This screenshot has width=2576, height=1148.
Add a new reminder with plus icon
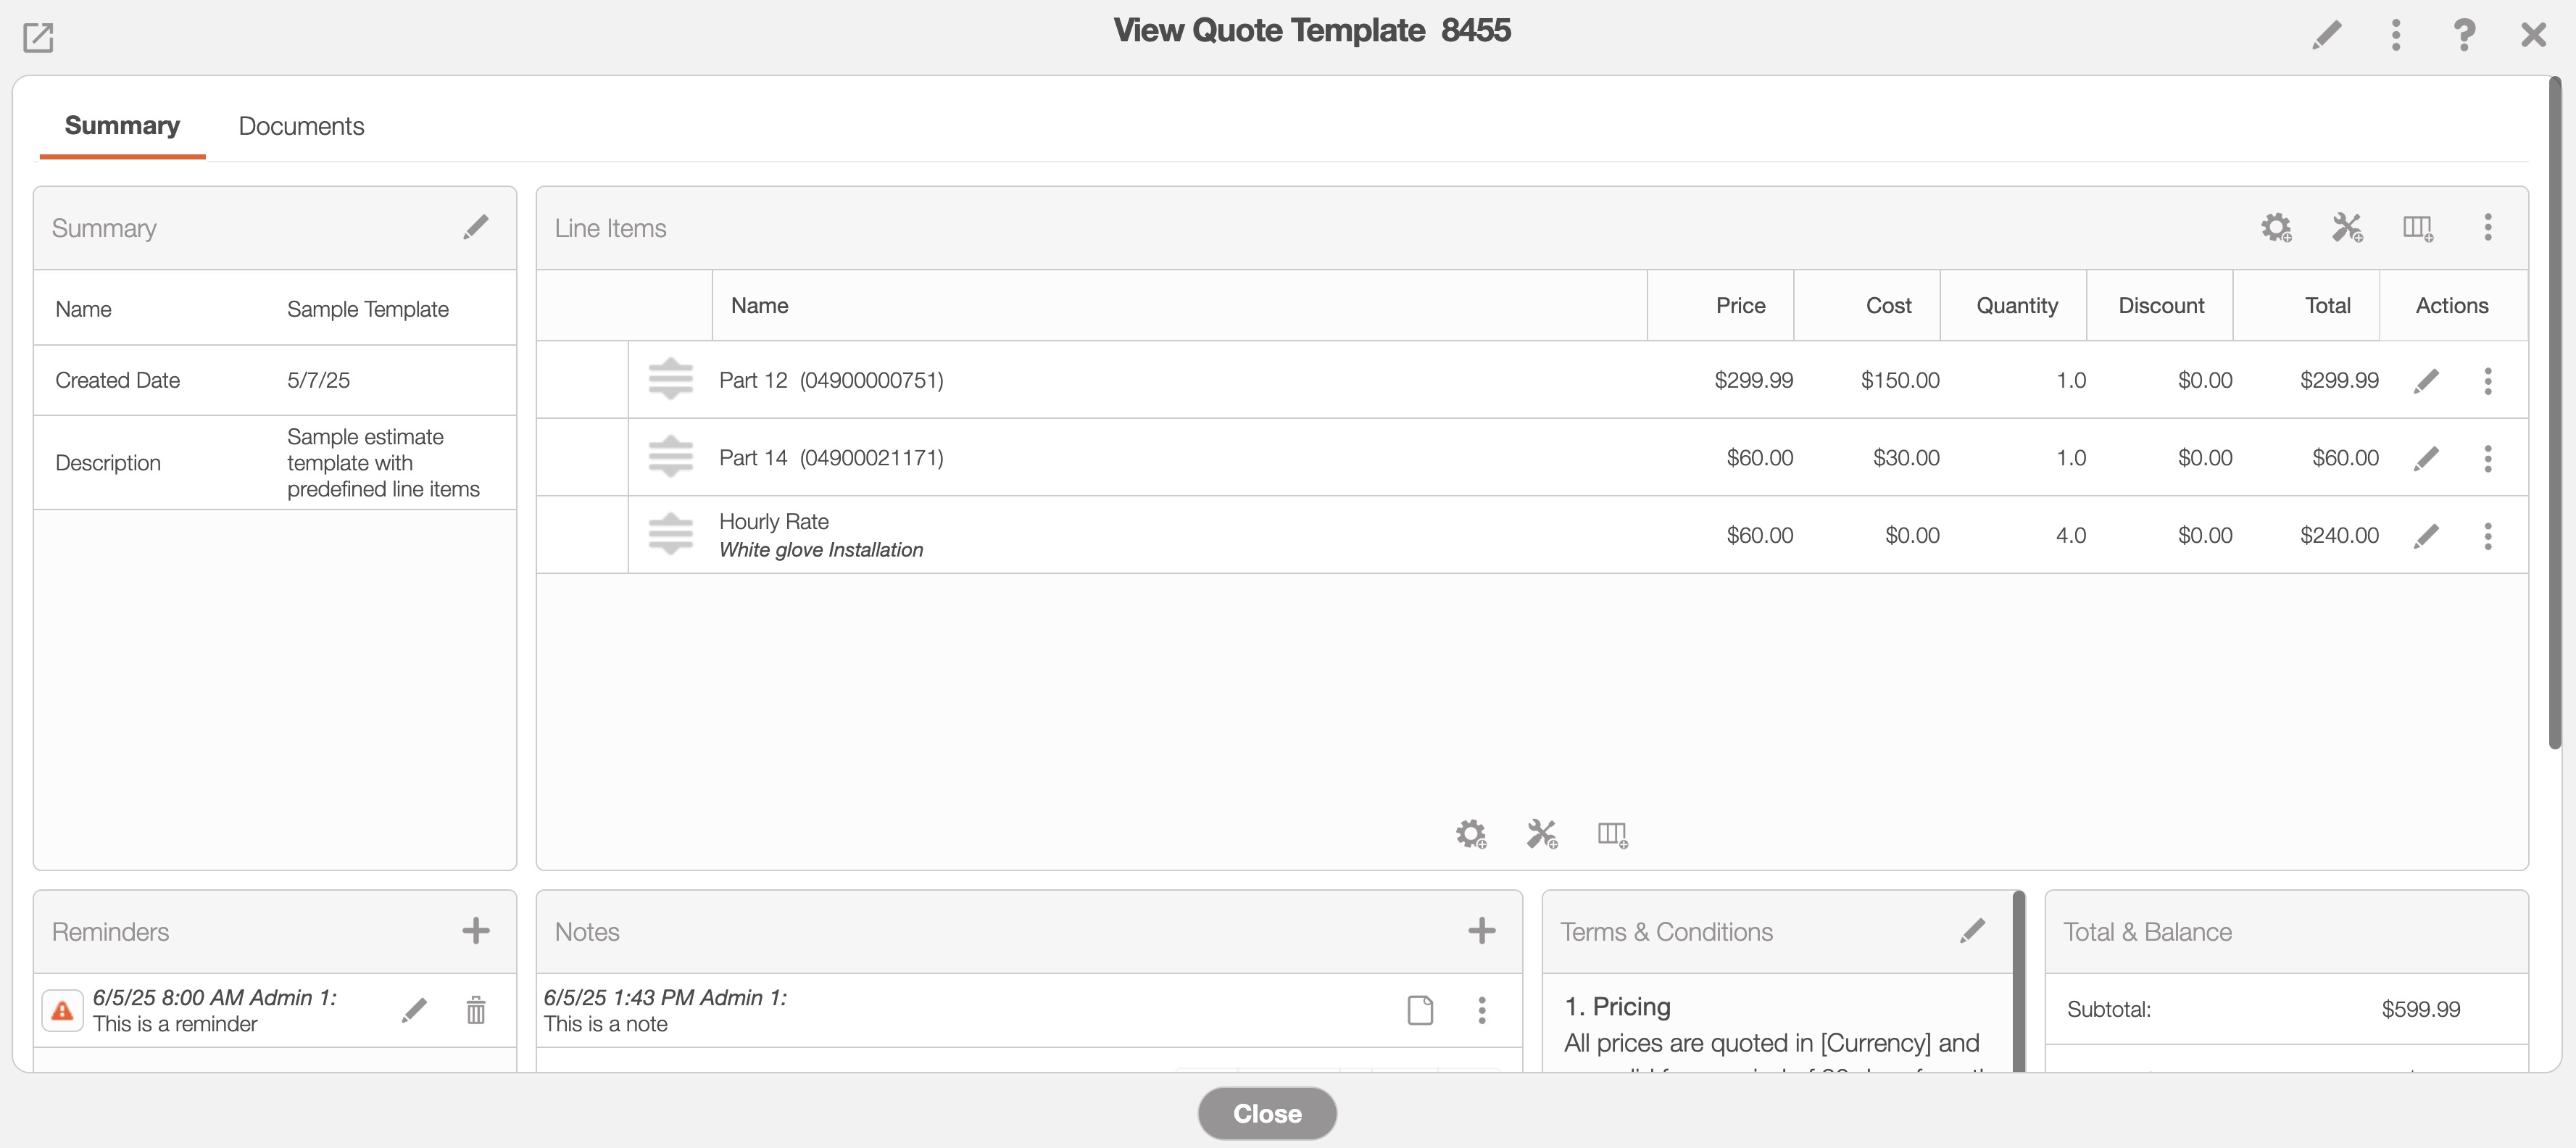pyautogui.click(x=476, y=931)
